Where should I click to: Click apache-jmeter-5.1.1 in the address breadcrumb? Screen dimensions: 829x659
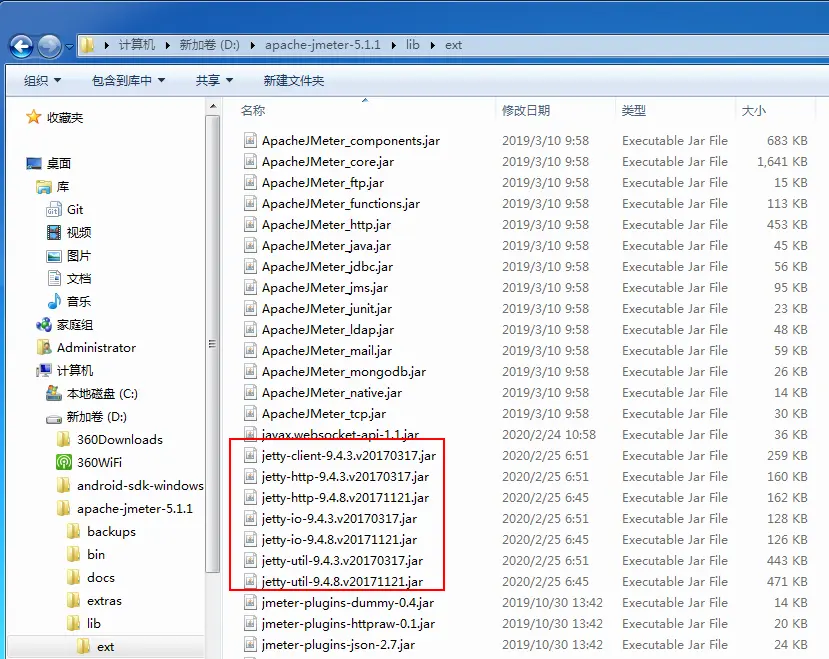(323, 45)
